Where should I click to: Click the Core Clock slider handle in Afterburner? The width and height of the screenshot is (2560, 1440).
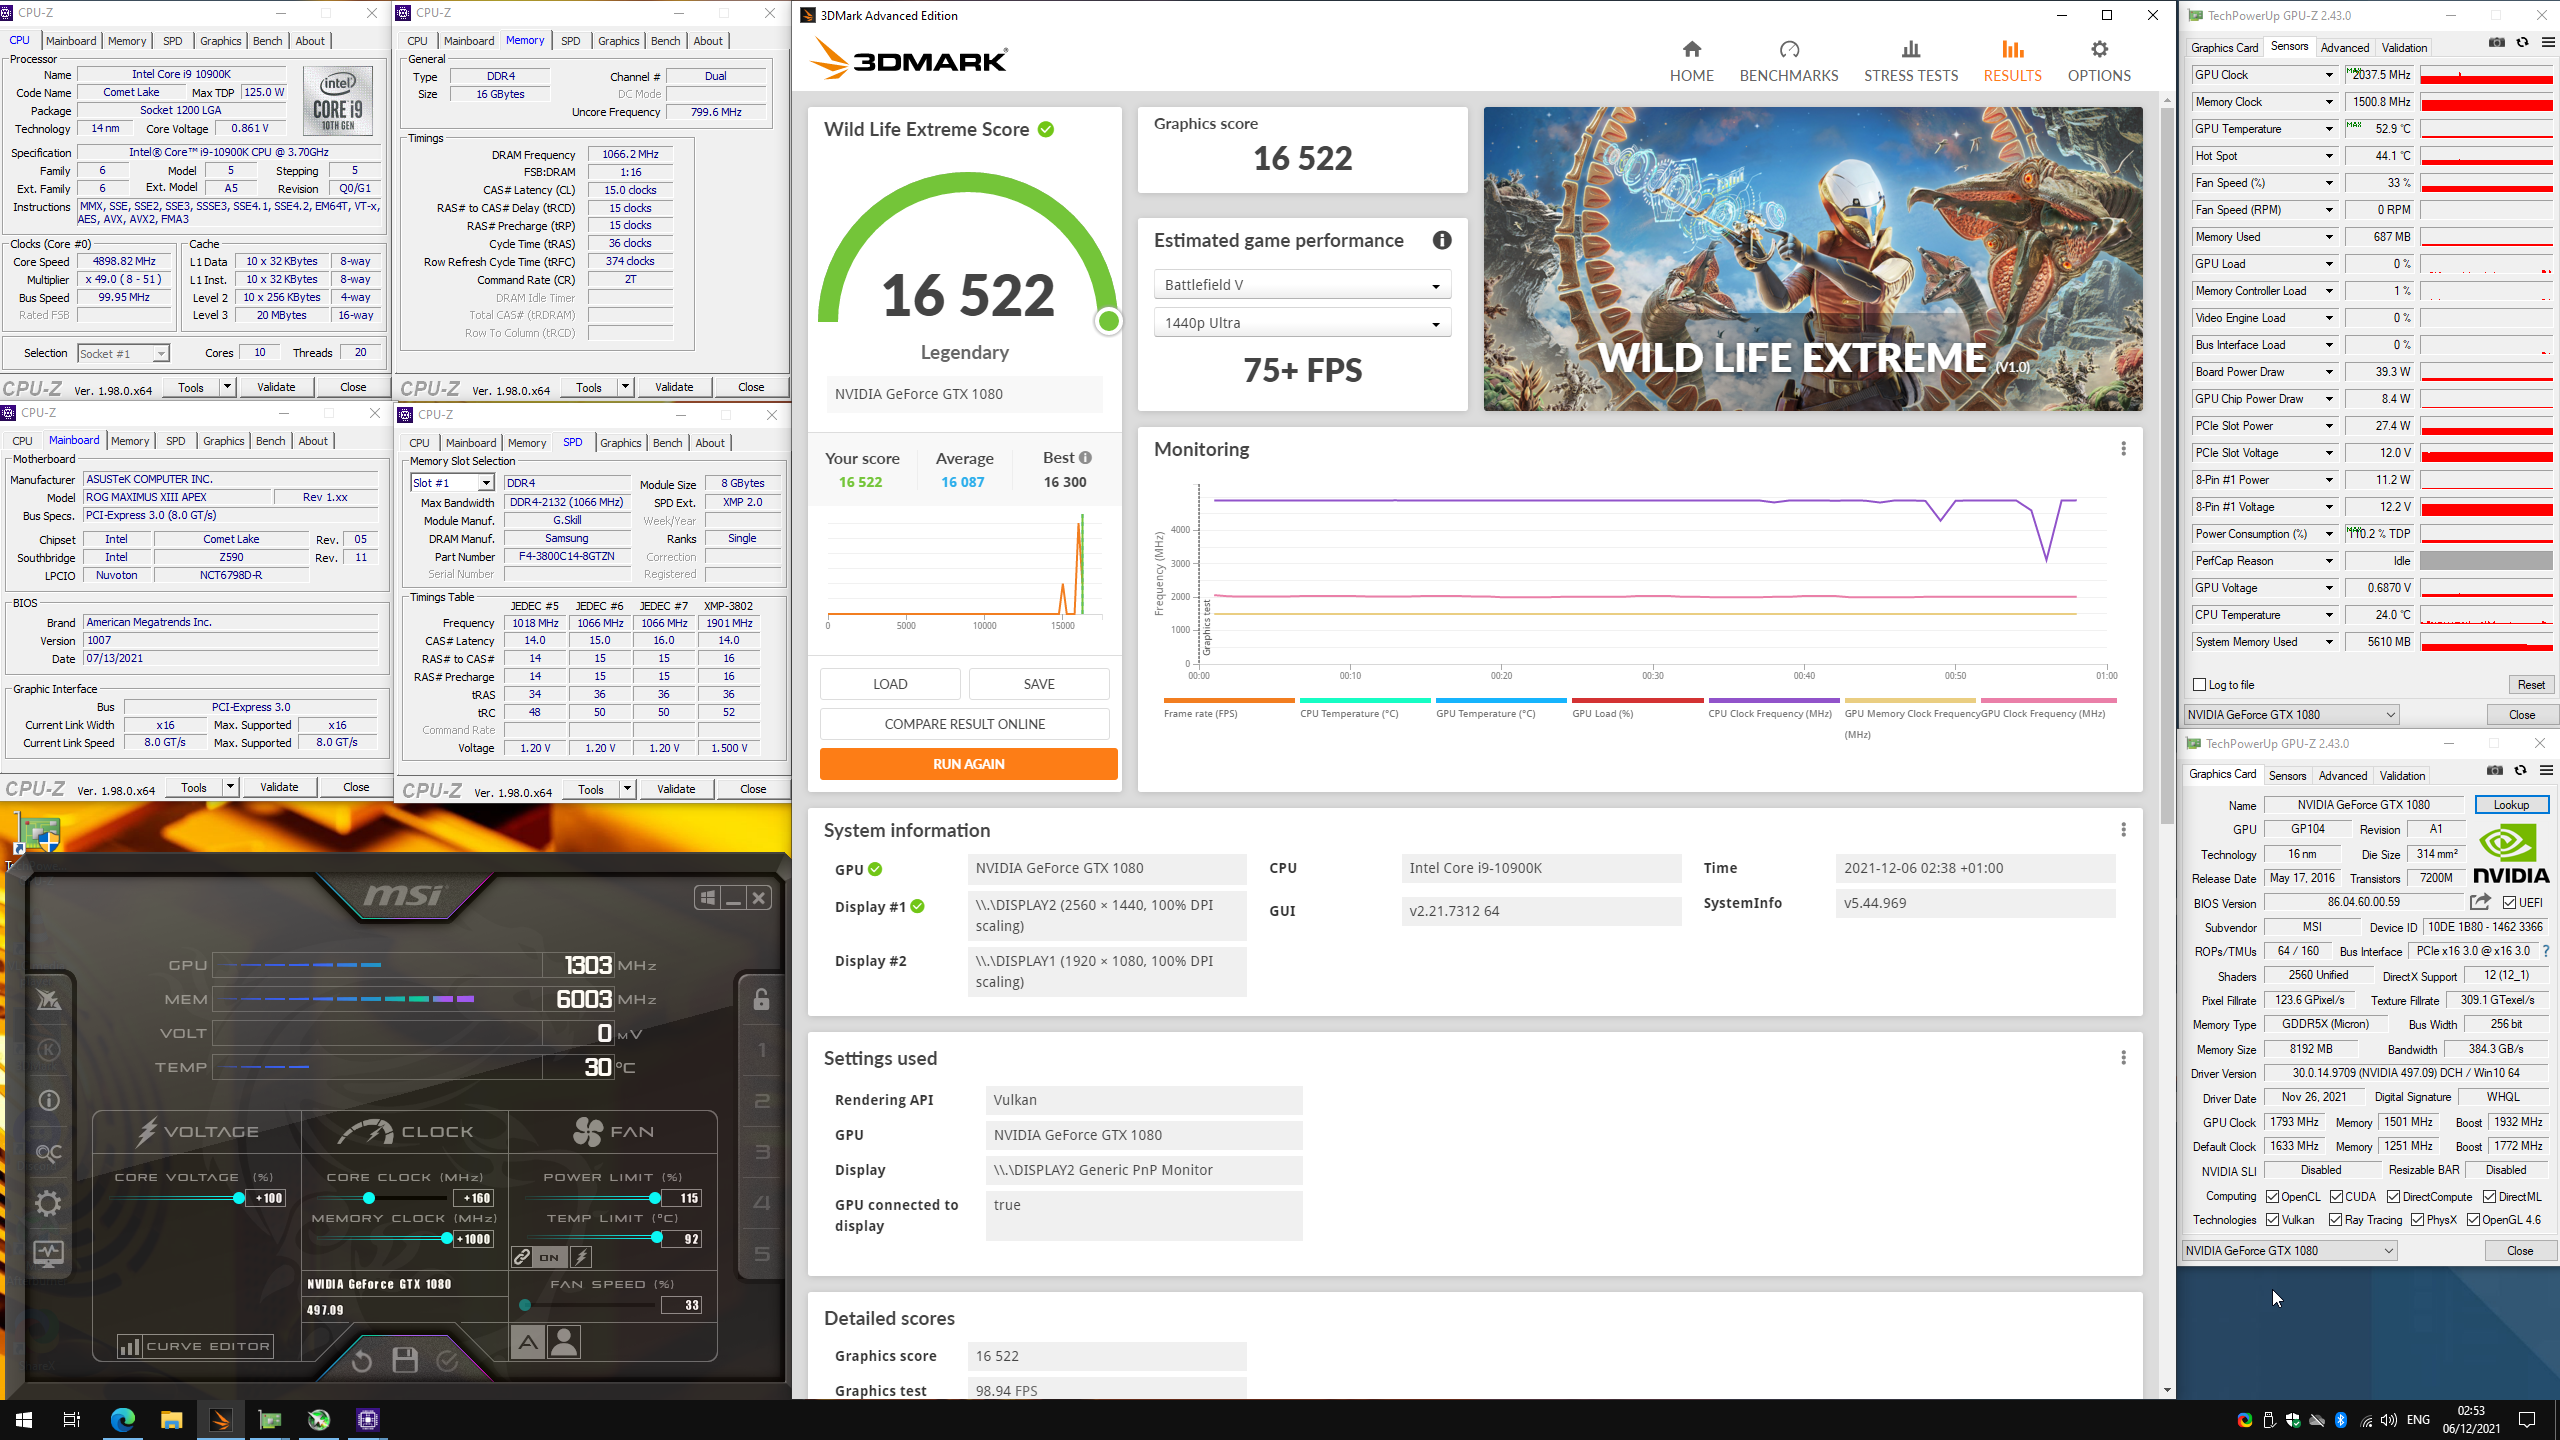coord(369,1198)
